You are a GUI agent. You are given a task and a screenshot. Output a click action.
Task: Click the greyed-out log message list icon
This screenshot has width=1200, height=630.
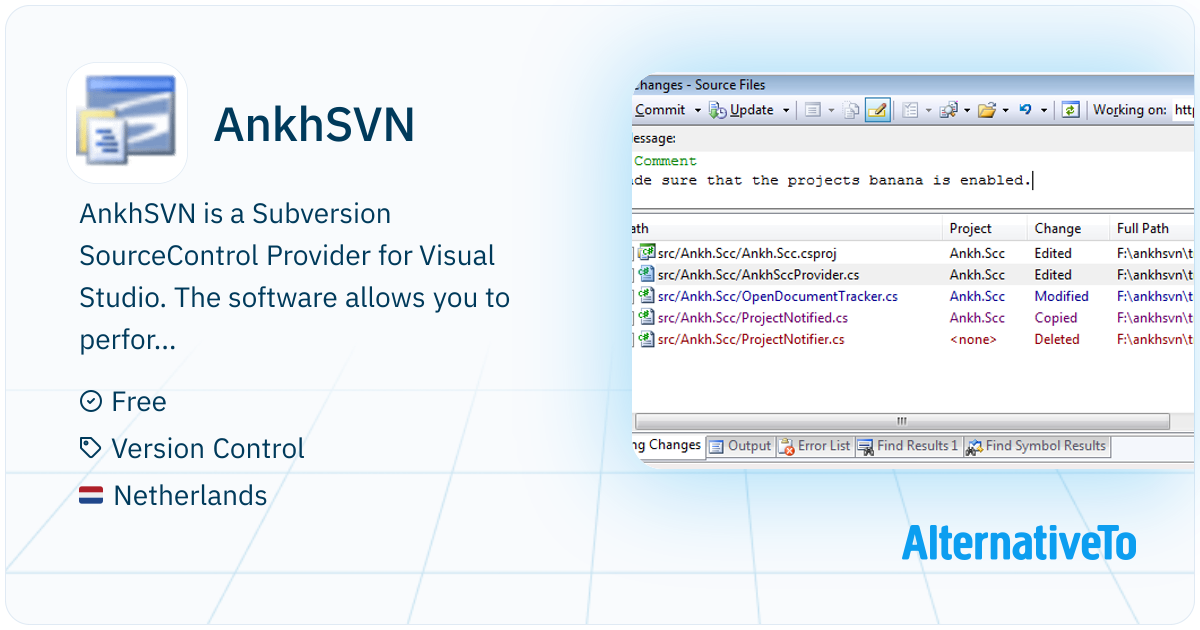(x=812, y=111)
